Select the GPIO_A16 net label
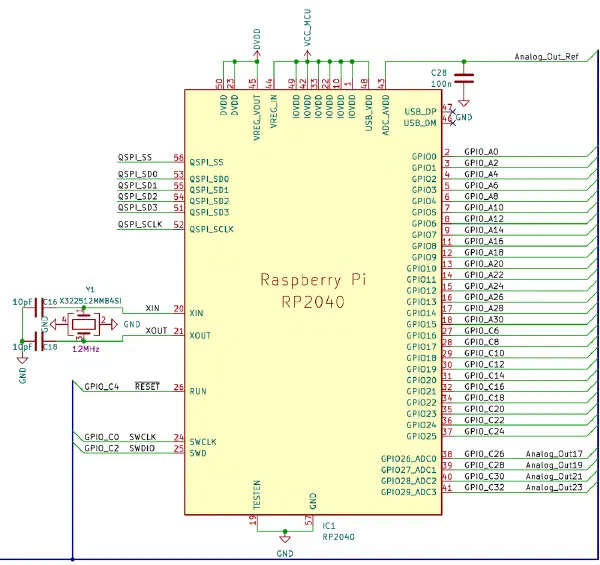The image size is (600, 565). [484, 241]
